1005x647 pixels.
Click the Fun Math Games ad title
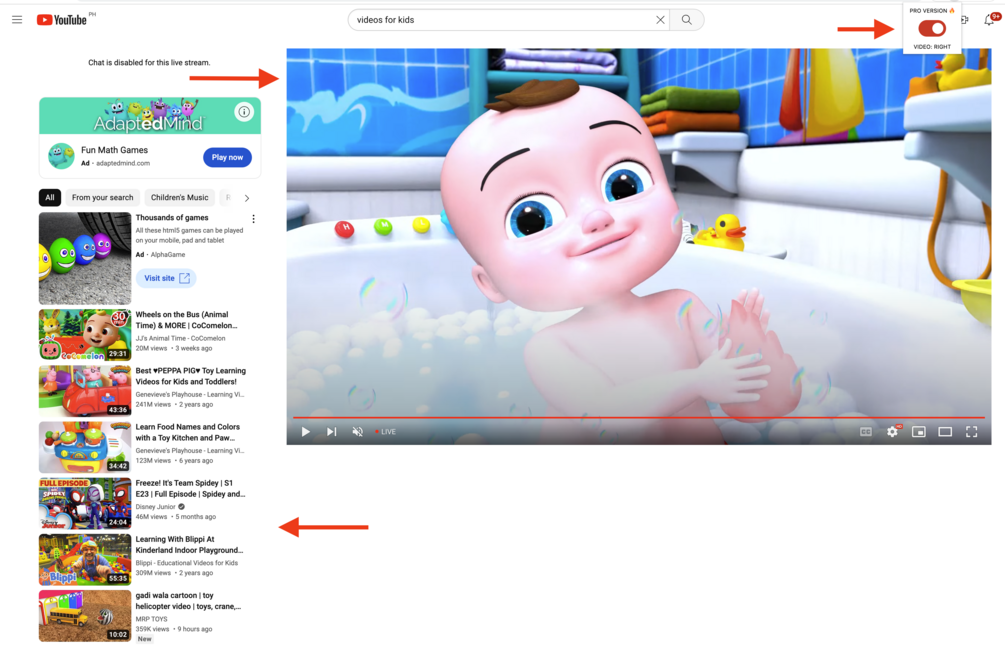[x=114, y=150]
